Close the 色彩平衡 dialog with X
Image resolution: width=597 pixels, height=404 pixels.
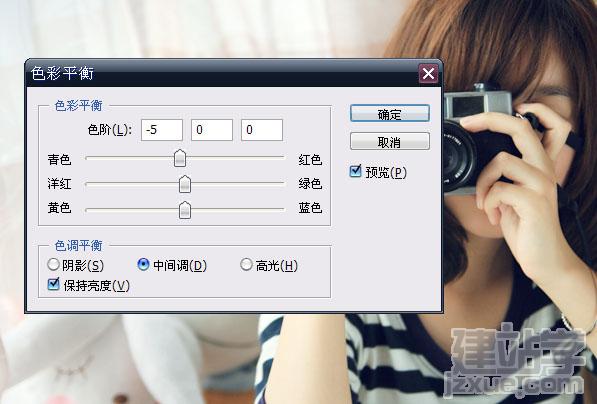tap(428, 73)
